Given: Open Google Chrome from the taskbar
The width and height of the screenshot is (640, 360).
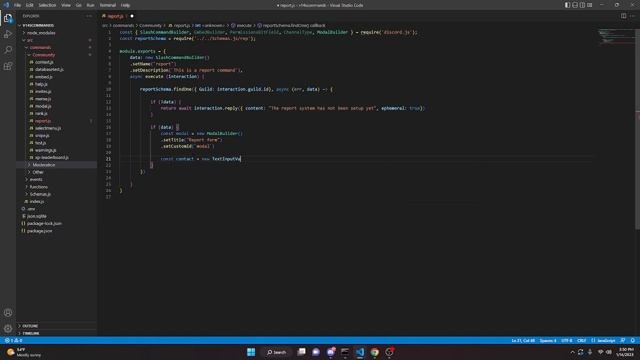Looking at the screenshot, I should pos(375,352).
